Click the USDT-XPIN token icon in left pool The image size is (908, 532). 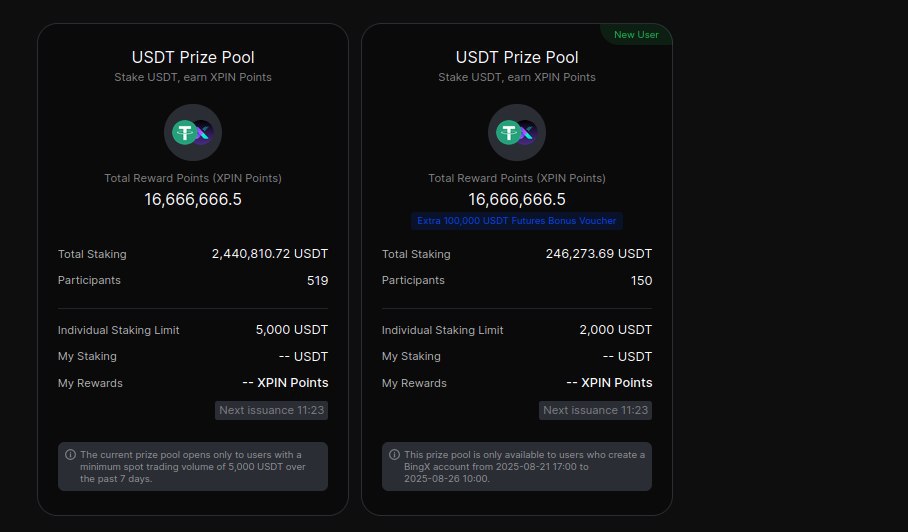click(x=193, y=133)
